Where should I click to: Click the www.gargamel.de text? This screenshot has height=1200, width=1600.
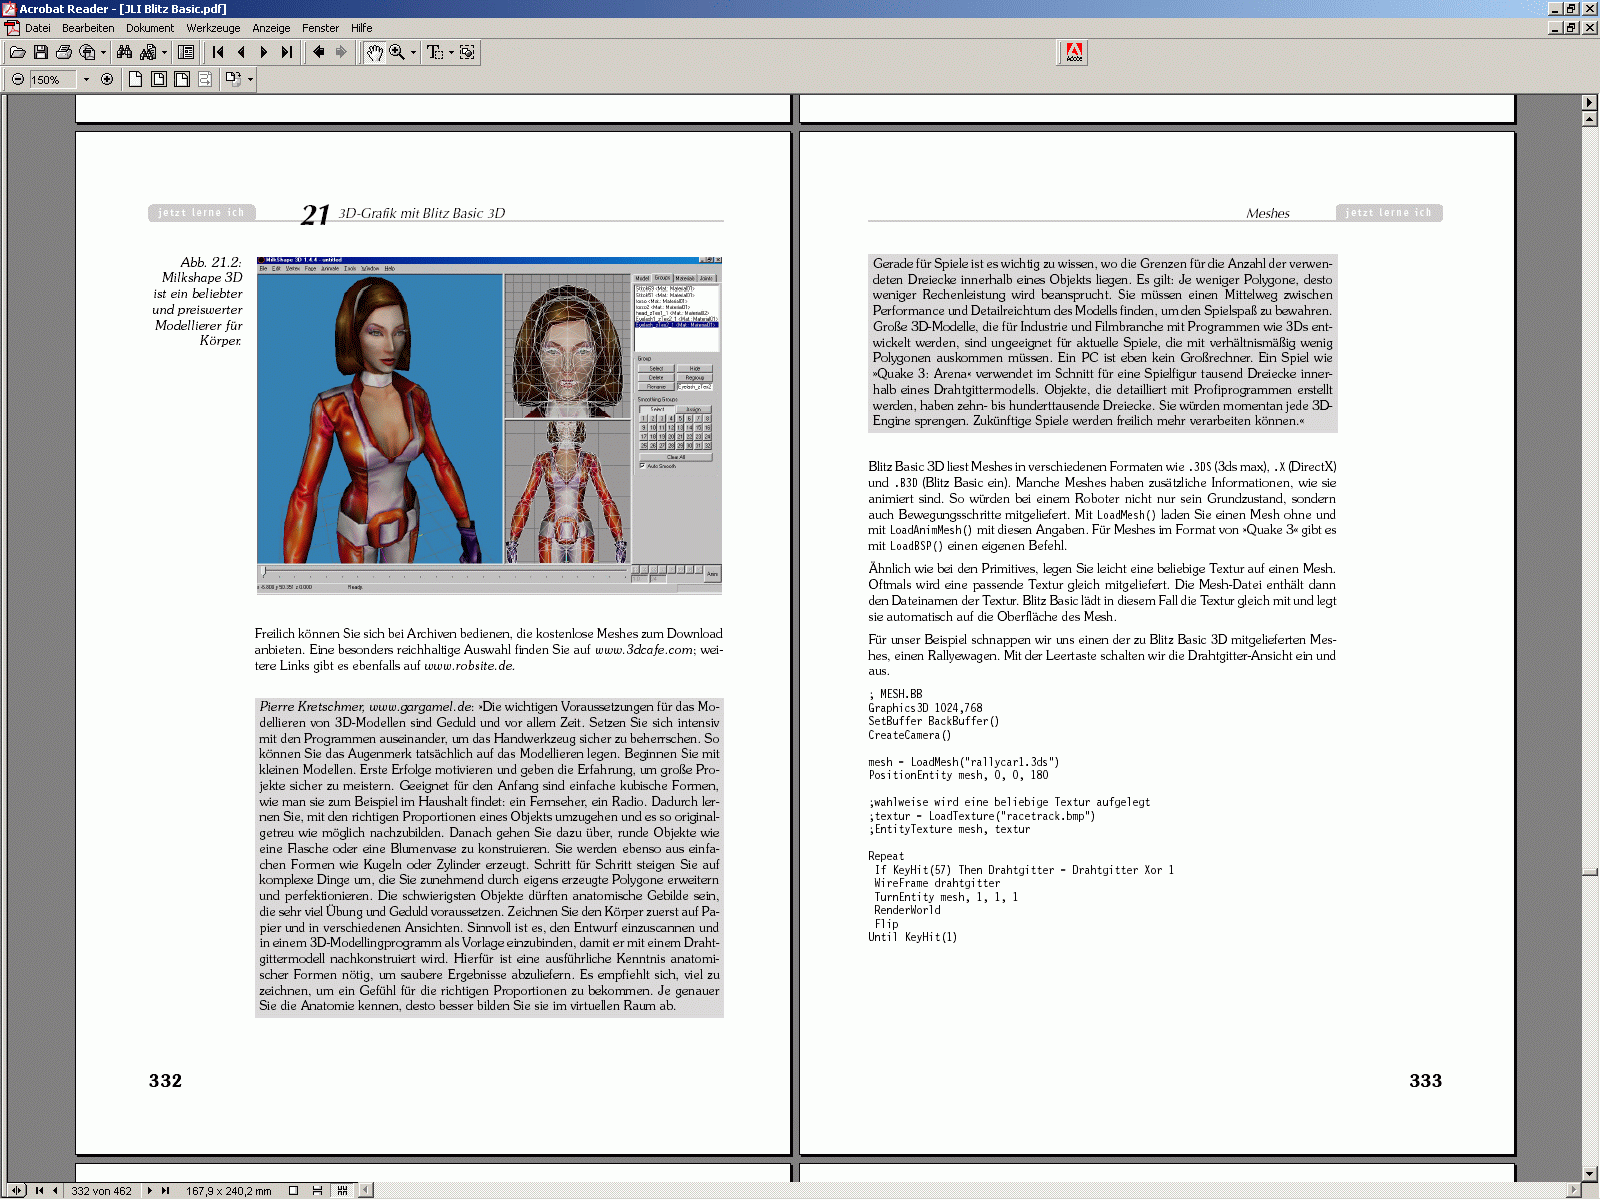point(420,707)
